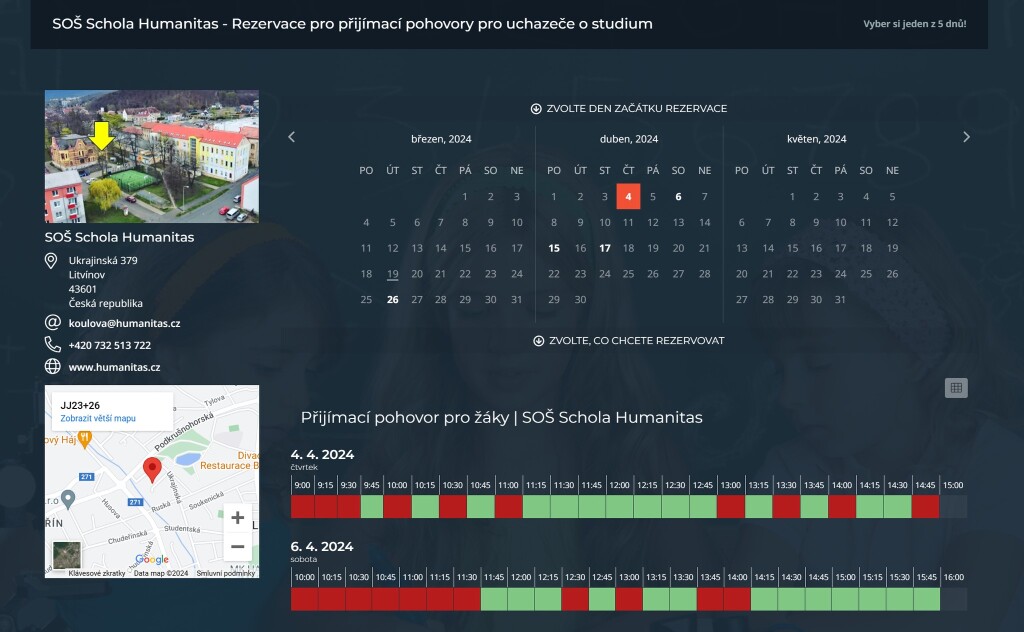Select the highlighted date 4 in duben 2024
1024x632 pixels.
[x=628, y=197]
